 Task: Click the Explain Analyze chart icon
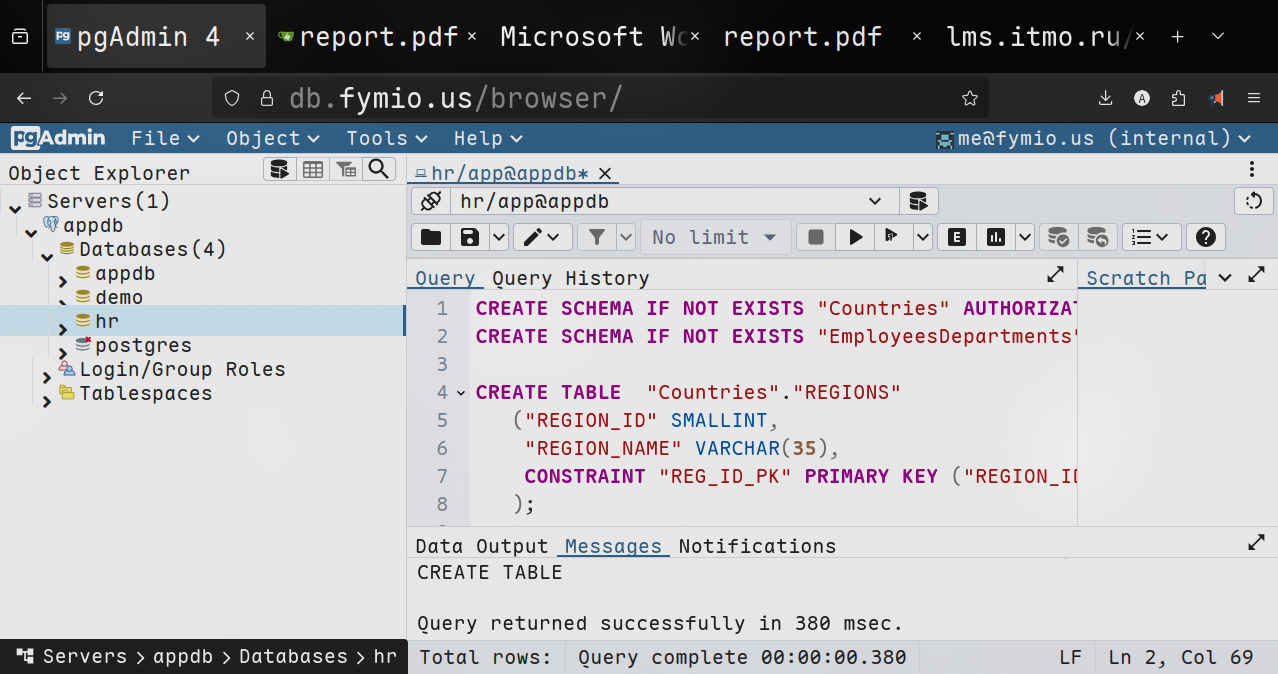click(x=995, y=237)
